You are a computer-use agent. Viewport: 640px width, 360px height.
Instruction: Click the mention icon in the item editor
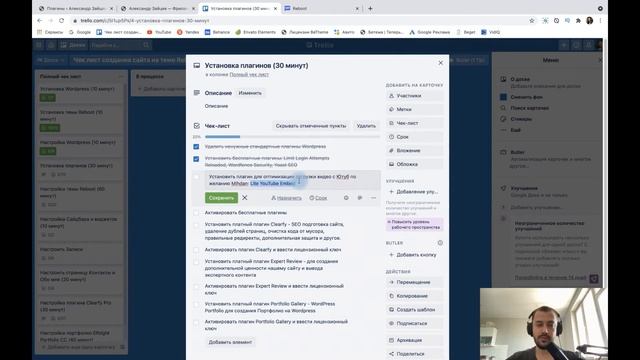[x=360, y=198]
